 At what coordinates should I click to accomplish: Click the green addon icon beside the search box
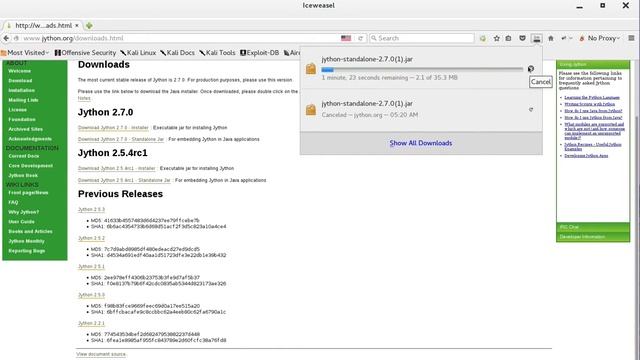point(483,38)
